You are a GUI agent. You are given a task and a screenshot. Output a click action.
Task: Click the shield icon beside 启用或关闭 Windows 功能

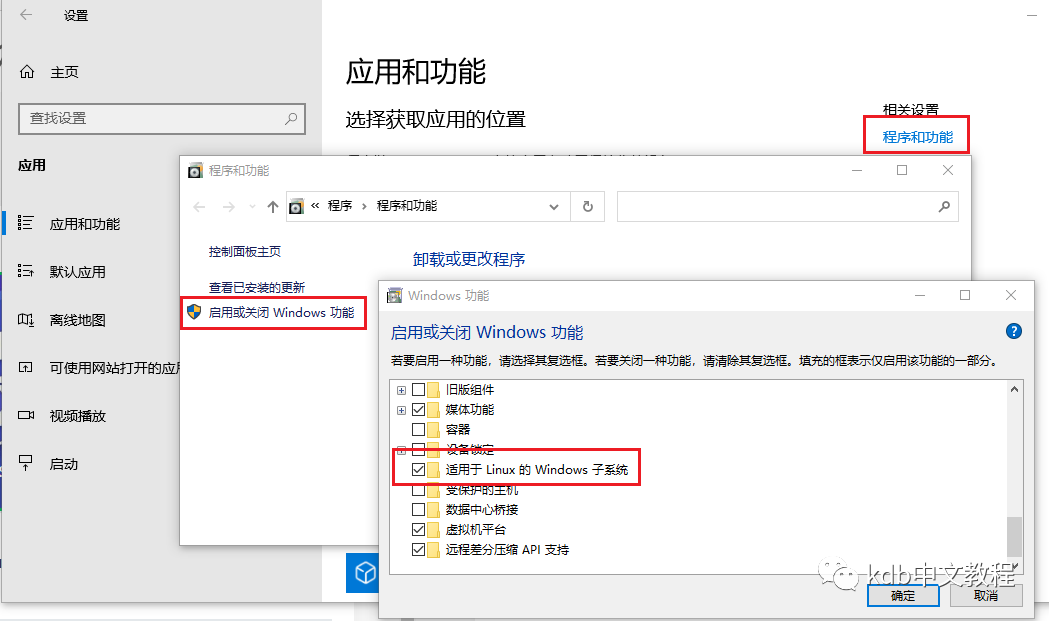pyautogui.click(x=194, y=312)
